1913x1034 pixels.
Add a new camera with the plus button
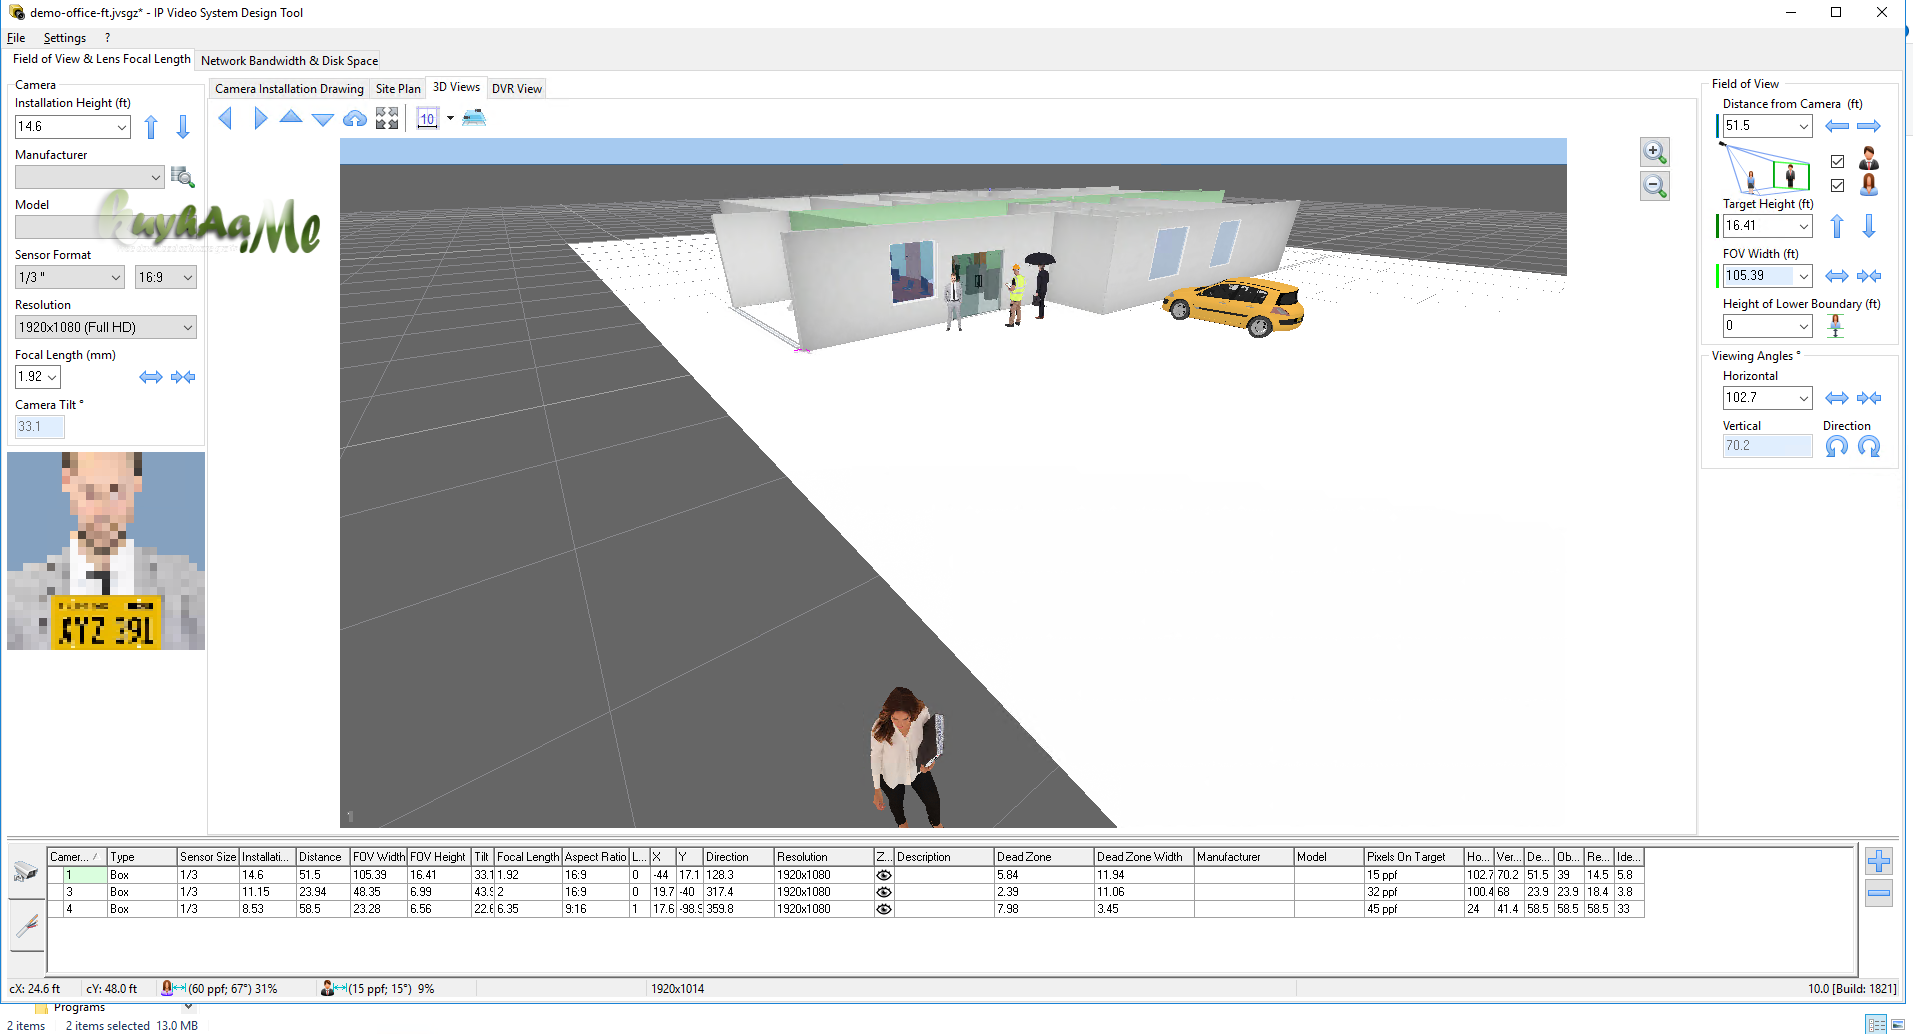pyautogui.click(x=1879, y=861)
